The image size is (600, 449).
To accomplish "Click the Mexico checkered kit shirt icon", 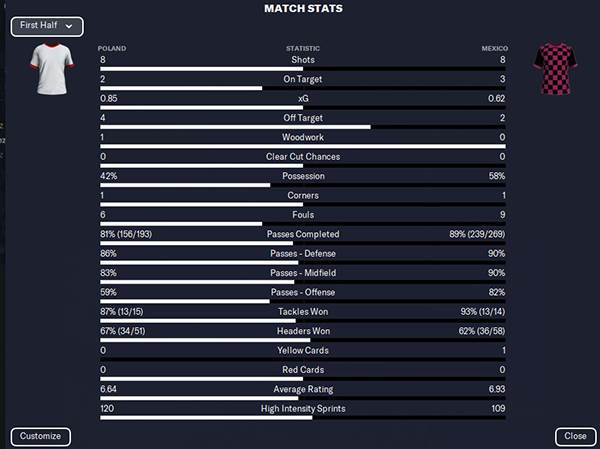I will (x=552, y=68).
